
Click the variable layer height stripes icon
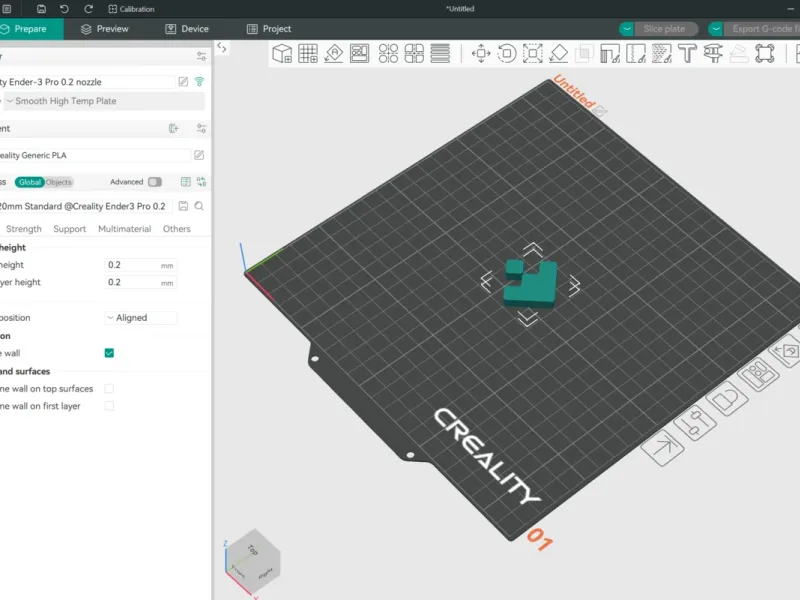click(440, 53)
